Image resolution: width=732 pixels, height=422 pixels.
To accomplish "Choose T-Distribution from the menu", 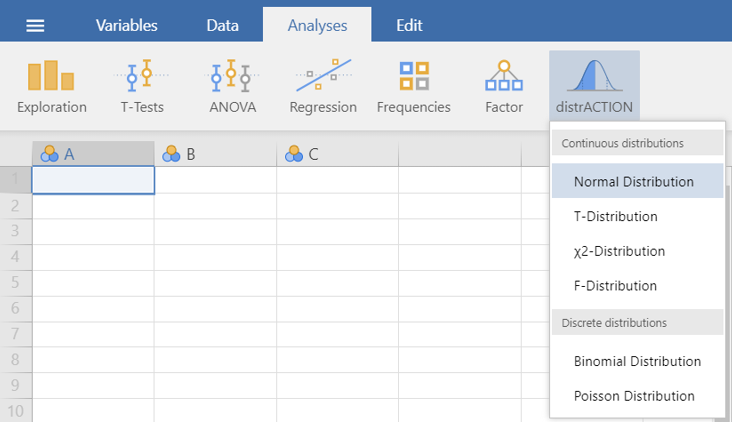I will point(616,216).
